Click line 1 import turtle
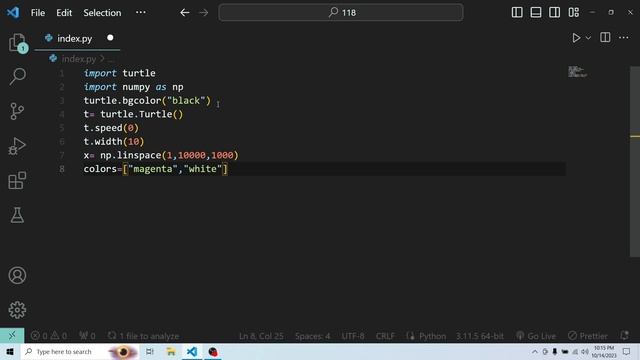Viewport: 640px width, 360px height. [119, 73]
